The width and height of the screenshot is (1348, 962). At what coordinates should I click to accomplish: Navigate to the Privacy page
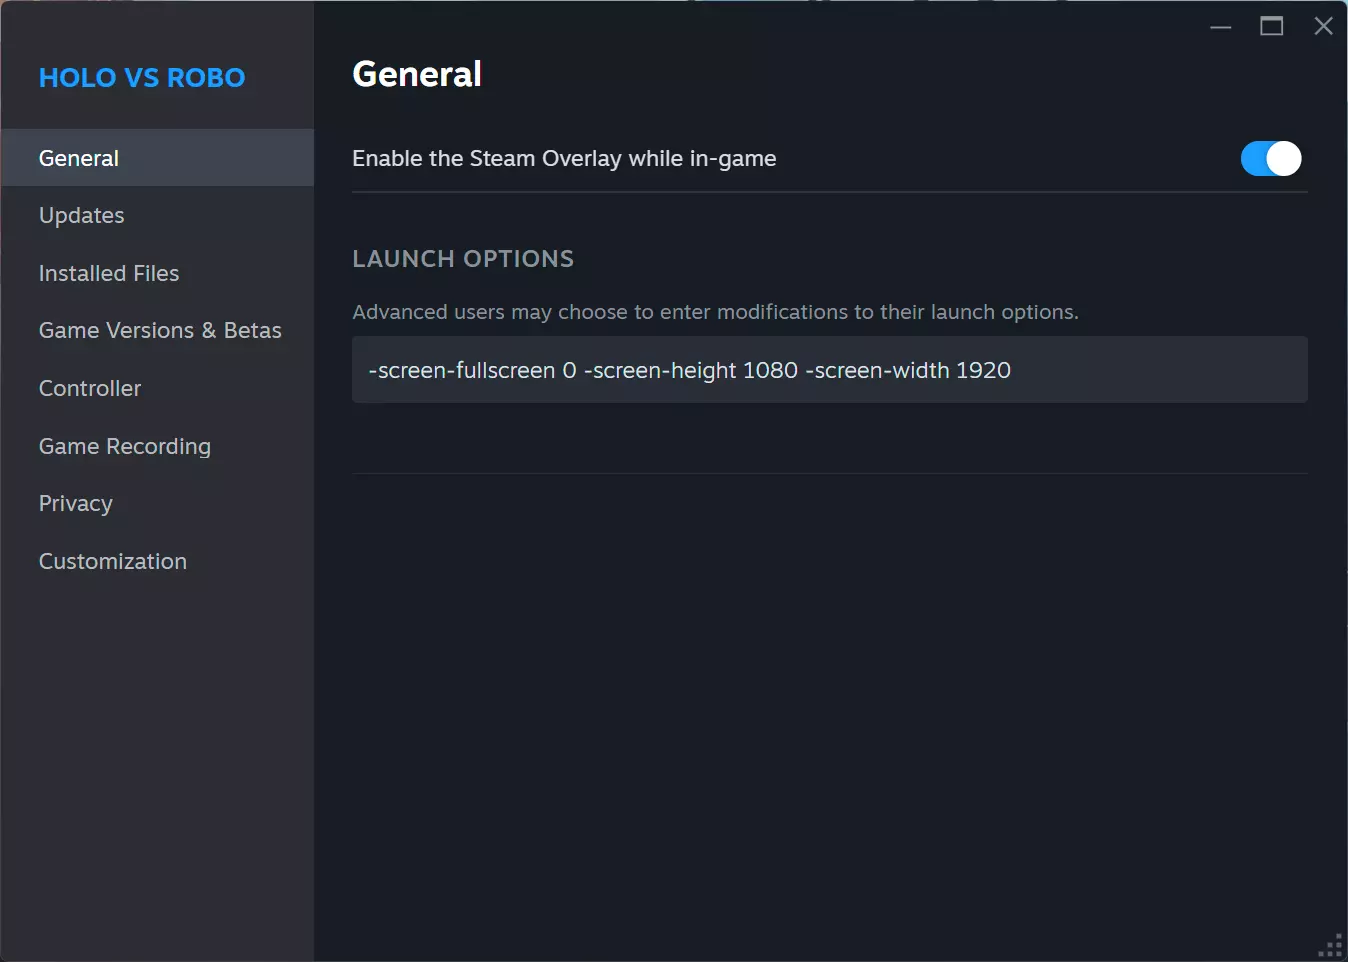pyautogui.click(x=76, y=504)
